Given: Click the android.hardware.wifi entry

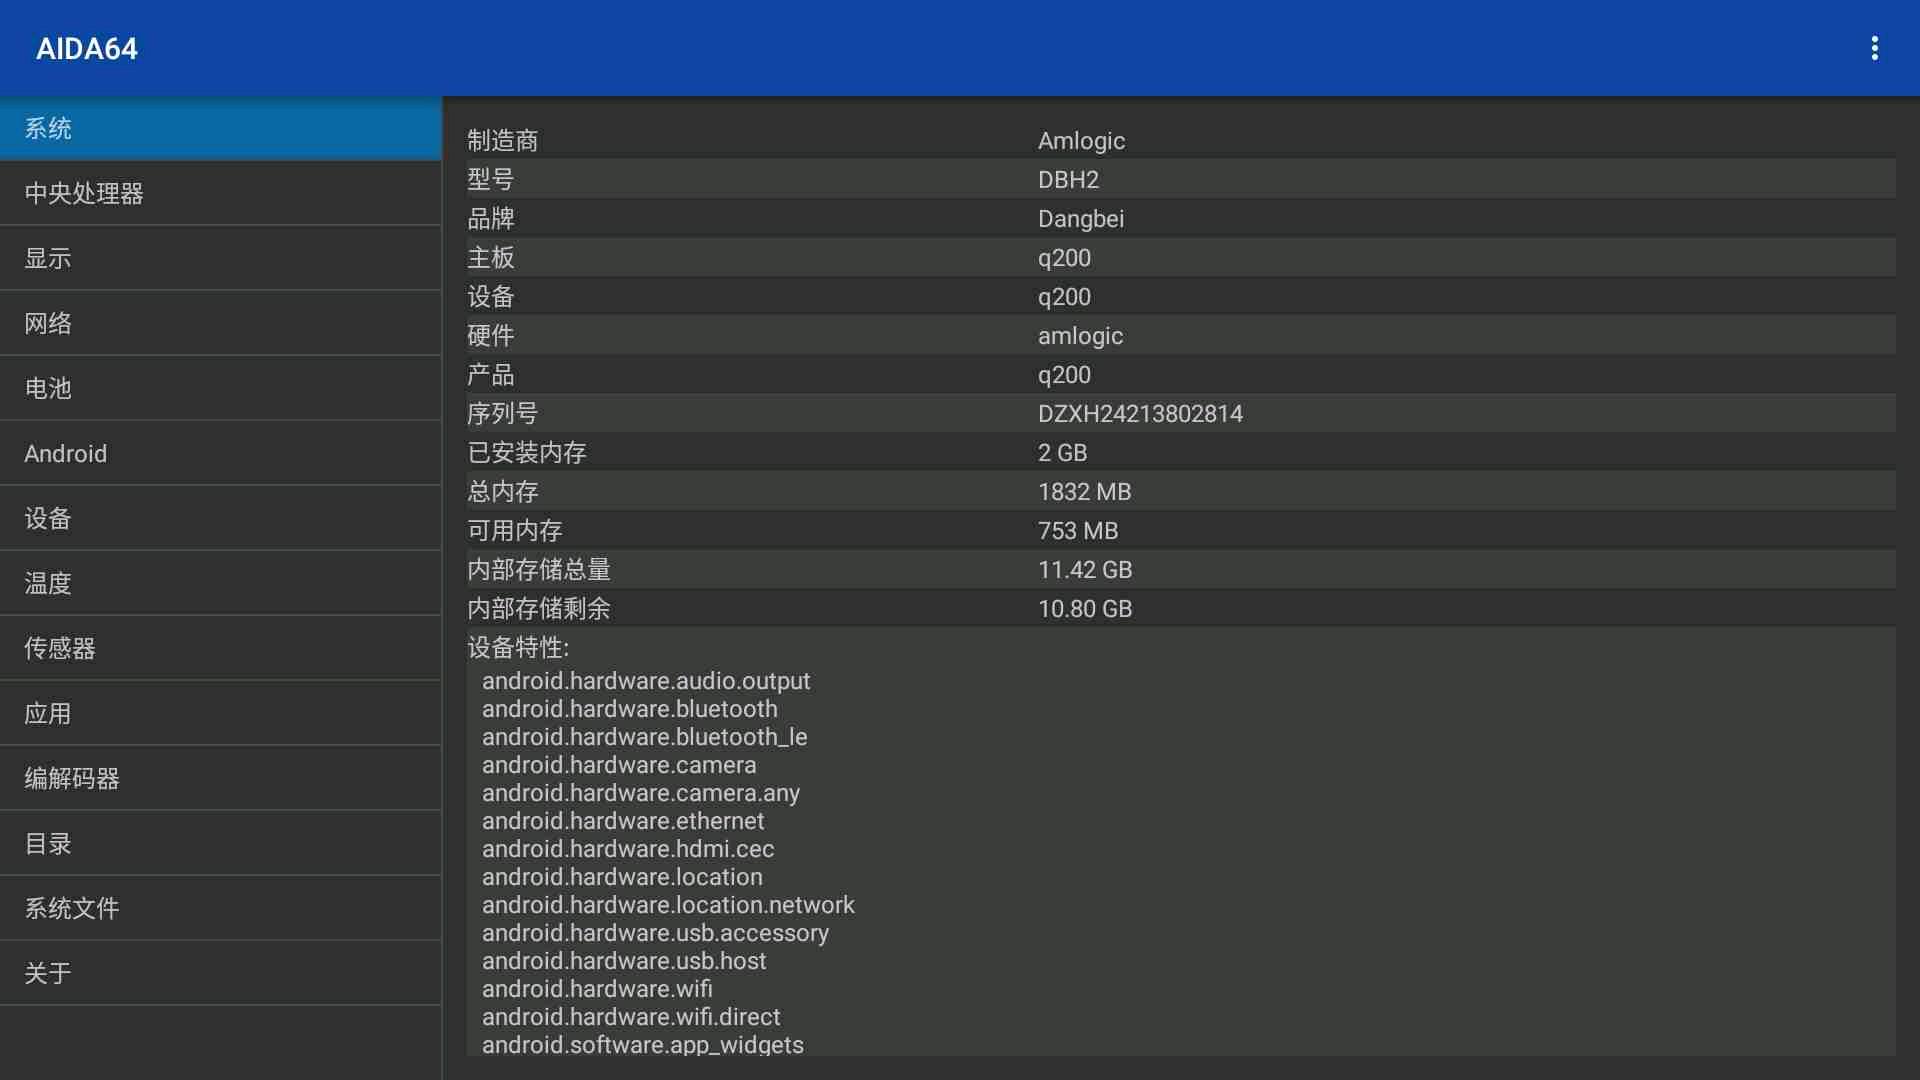Looking at the screenshot, I should tap(597, 989).
